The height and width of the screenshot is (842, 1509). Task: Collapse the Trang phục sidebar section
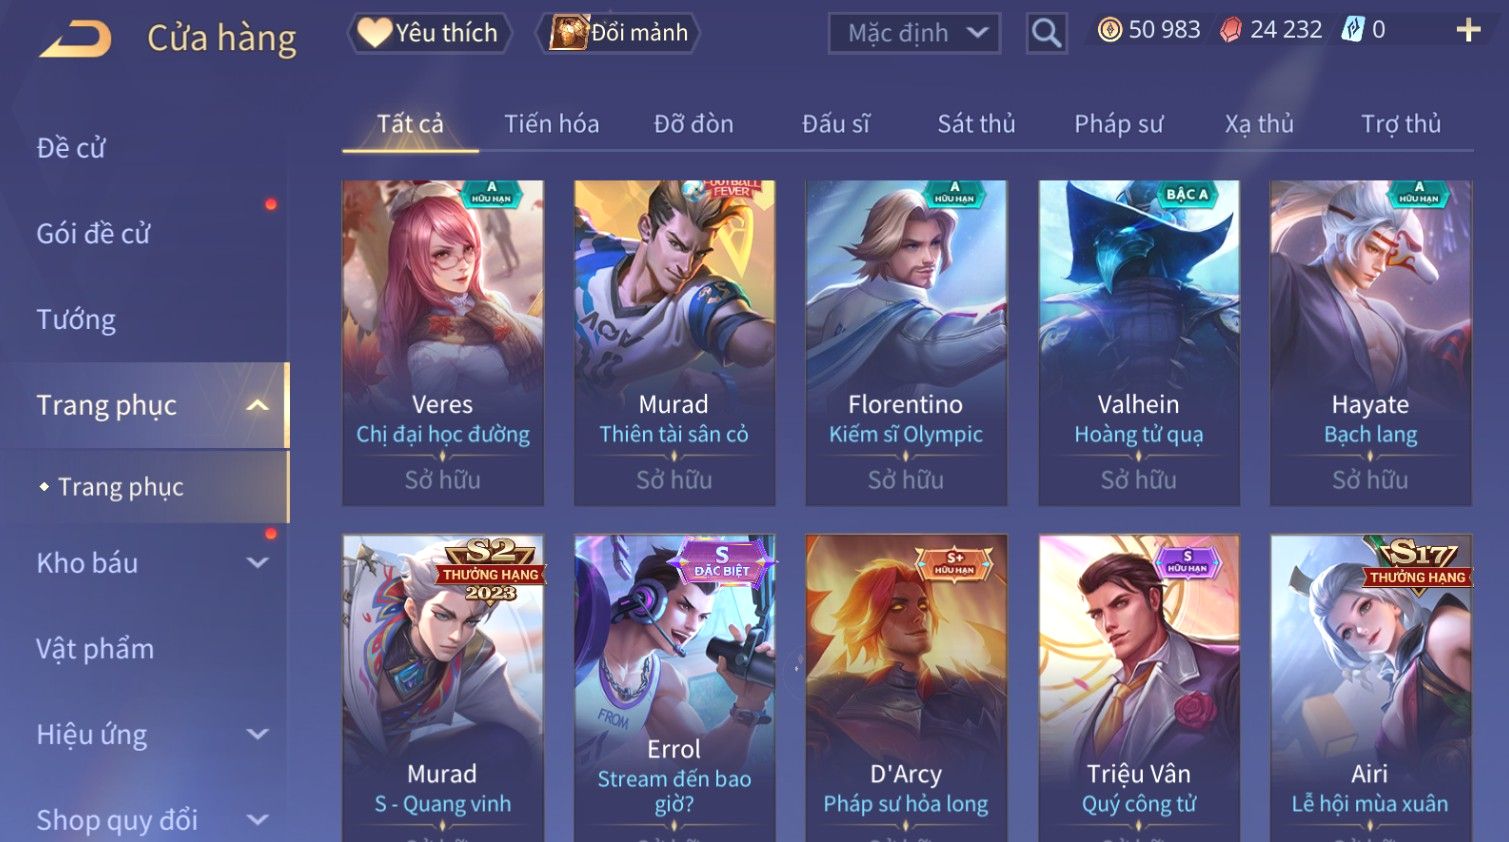258,405
